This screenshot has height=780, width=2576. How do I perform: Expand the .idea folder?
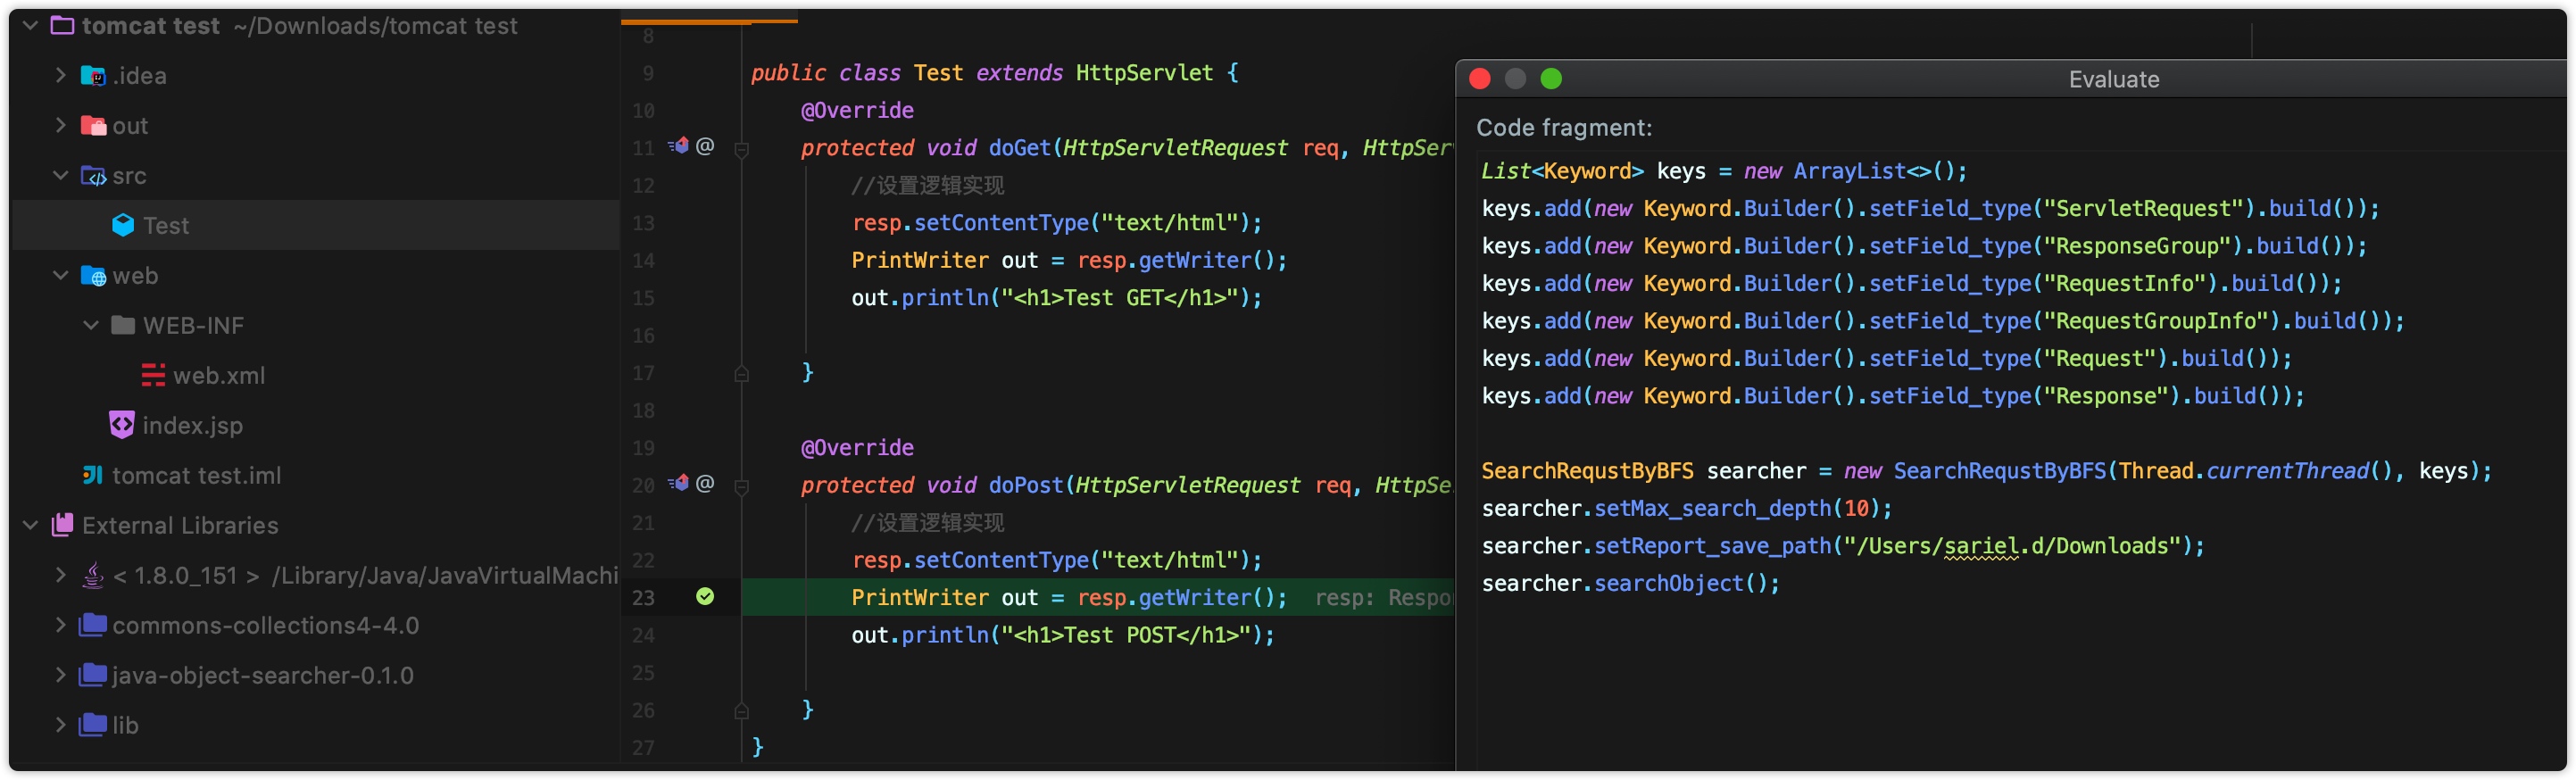60,75
